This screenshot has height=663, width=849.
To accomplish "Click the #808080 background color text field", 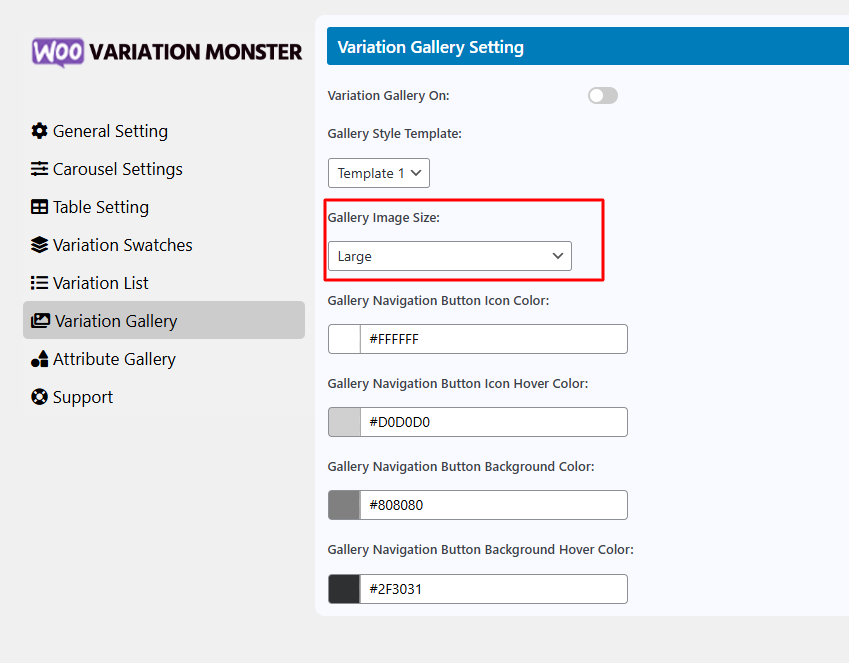I will click(x=493, y=505).
